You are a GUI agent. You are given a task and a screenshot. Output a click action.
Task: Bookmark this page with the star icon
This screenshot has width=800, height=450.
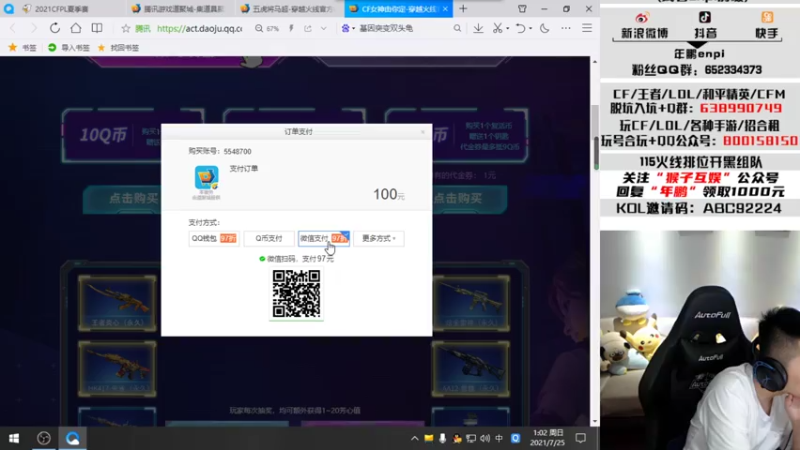(x=126, y=29)
